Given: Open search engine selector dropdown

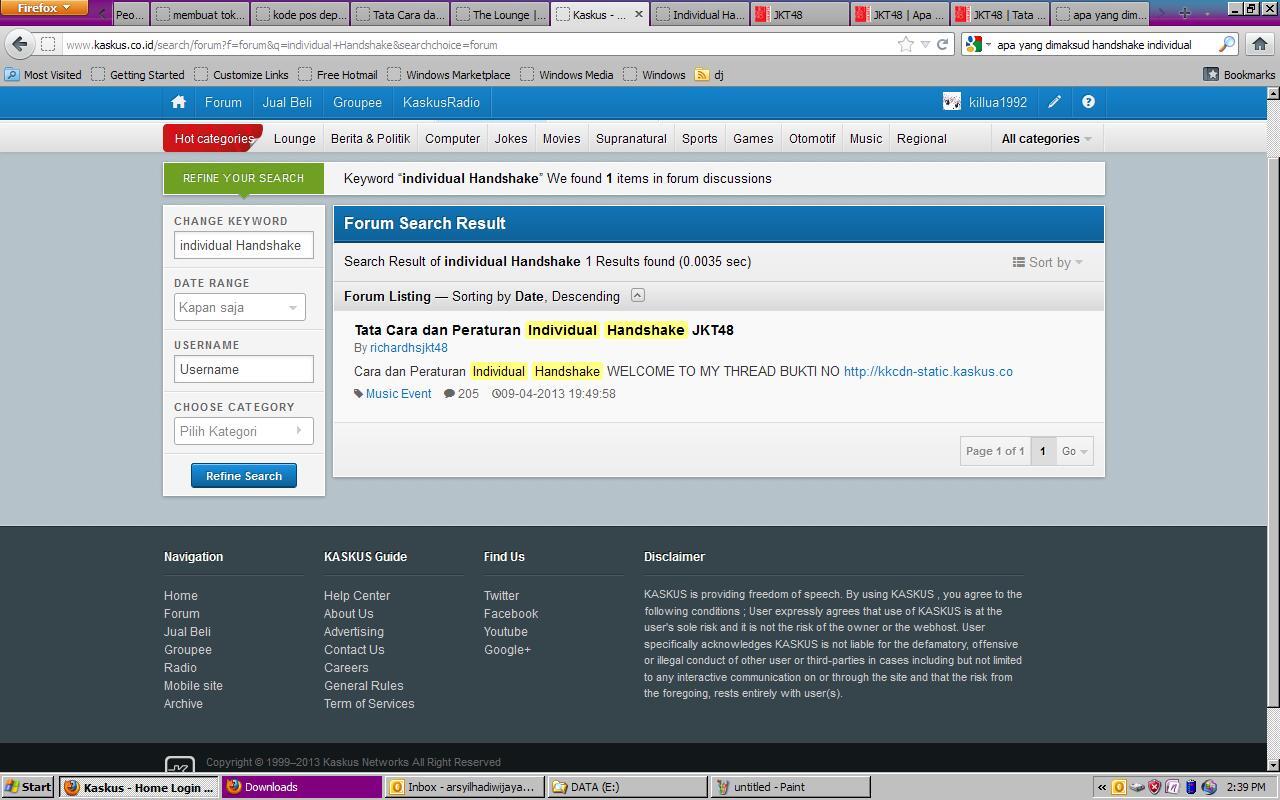Looking at the screenshot, I should click(978, 44).
